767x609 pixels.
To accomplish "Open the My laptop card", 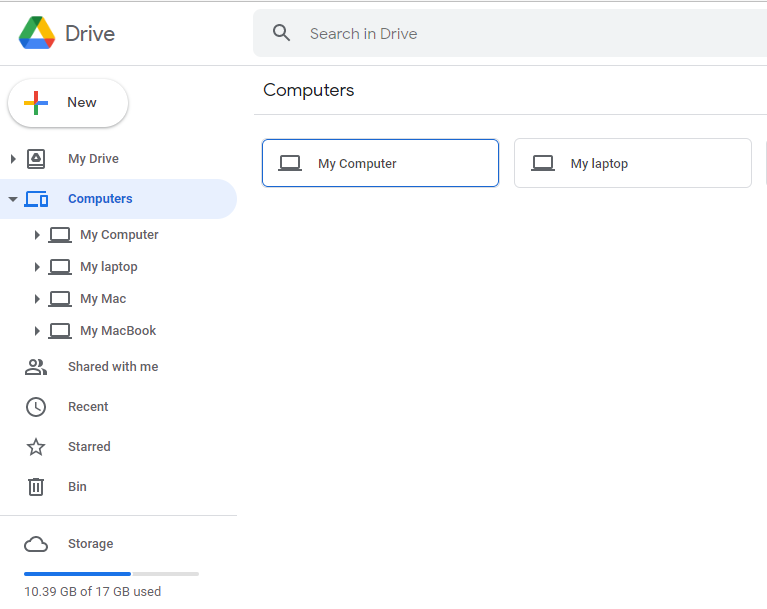I will tap(632, 163).
